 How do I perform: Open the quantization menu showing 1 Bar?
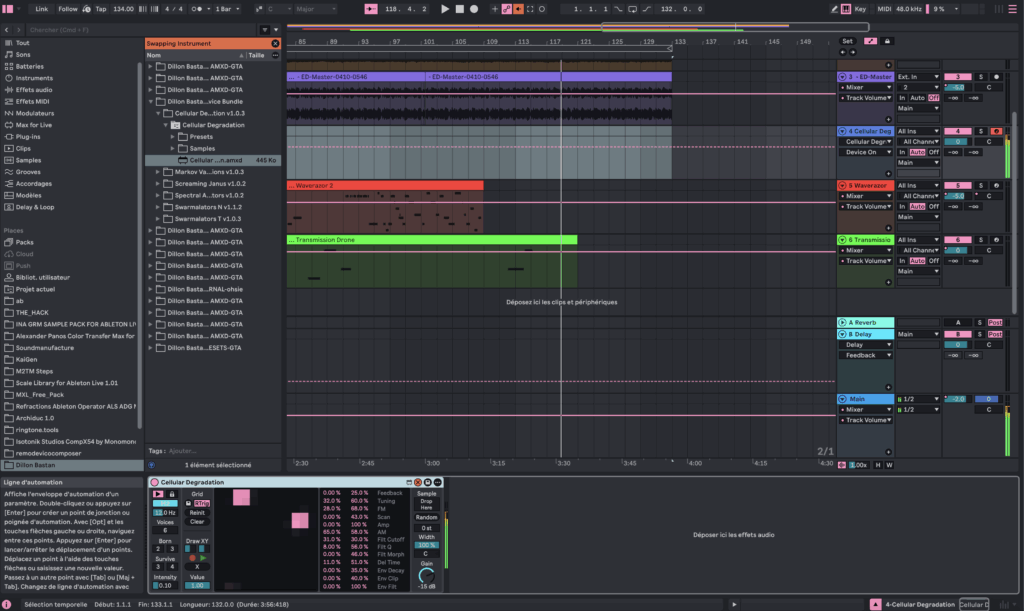tap(227, 9)
